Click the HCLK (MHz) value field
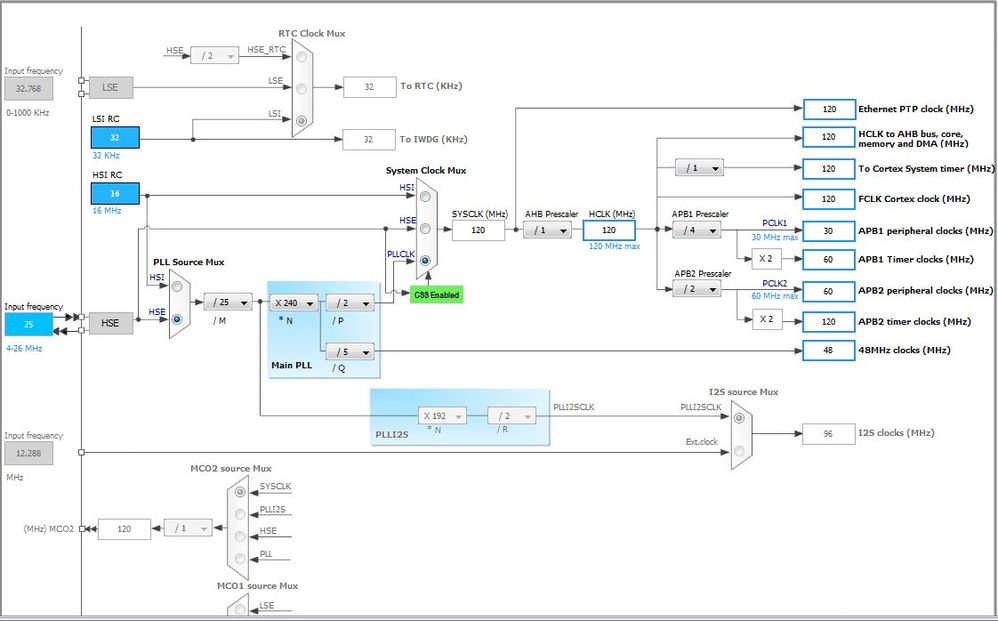The height and width of the screenshot is (621, 998). pyautogui.click(x=608, y=230)
